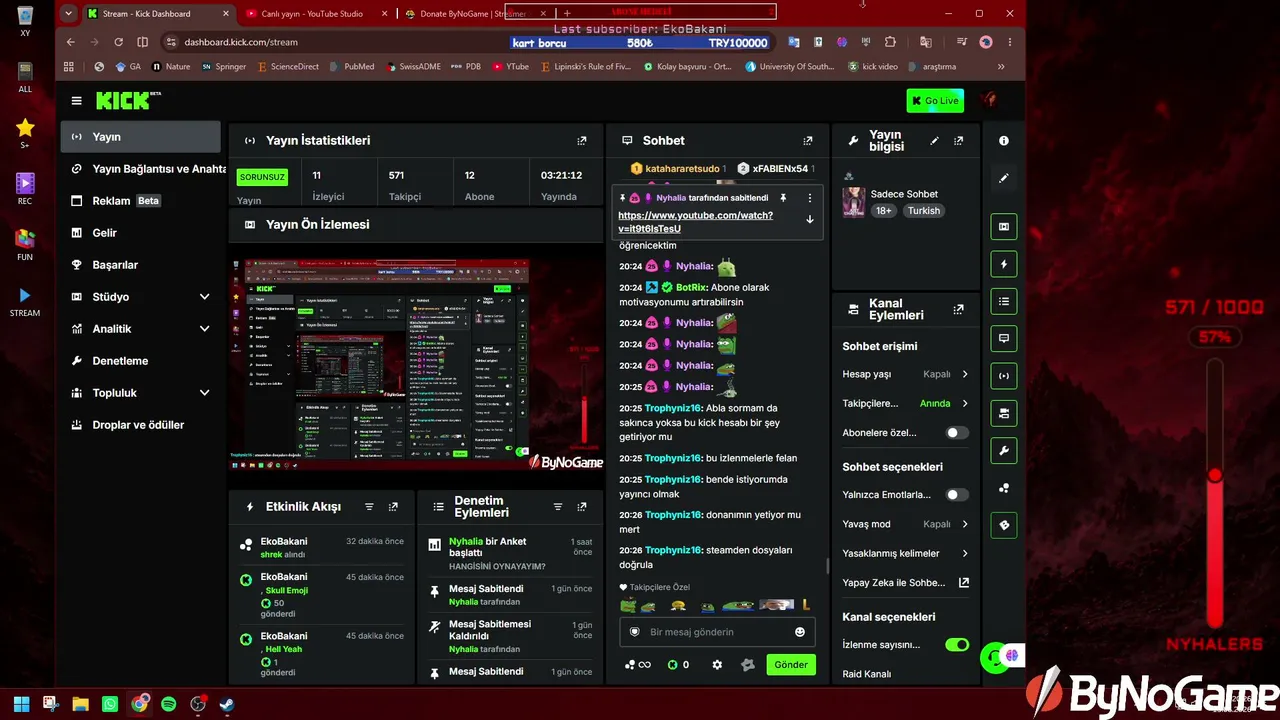Screen dimensions: 1280x720
Task: Open Droplar ve ödüller page
Action: point(140,425)
